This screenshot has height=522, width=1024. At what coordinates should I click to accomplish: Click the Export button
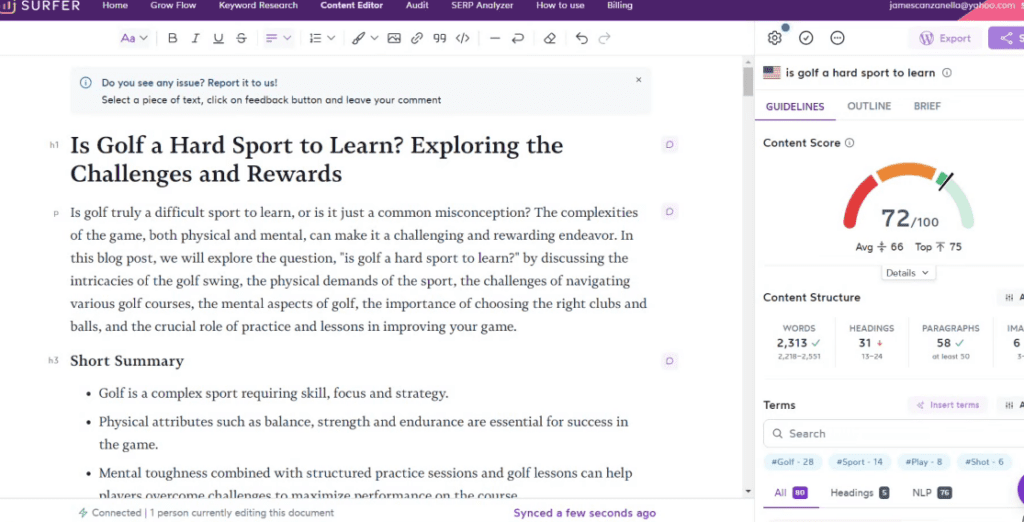point(945,38)
